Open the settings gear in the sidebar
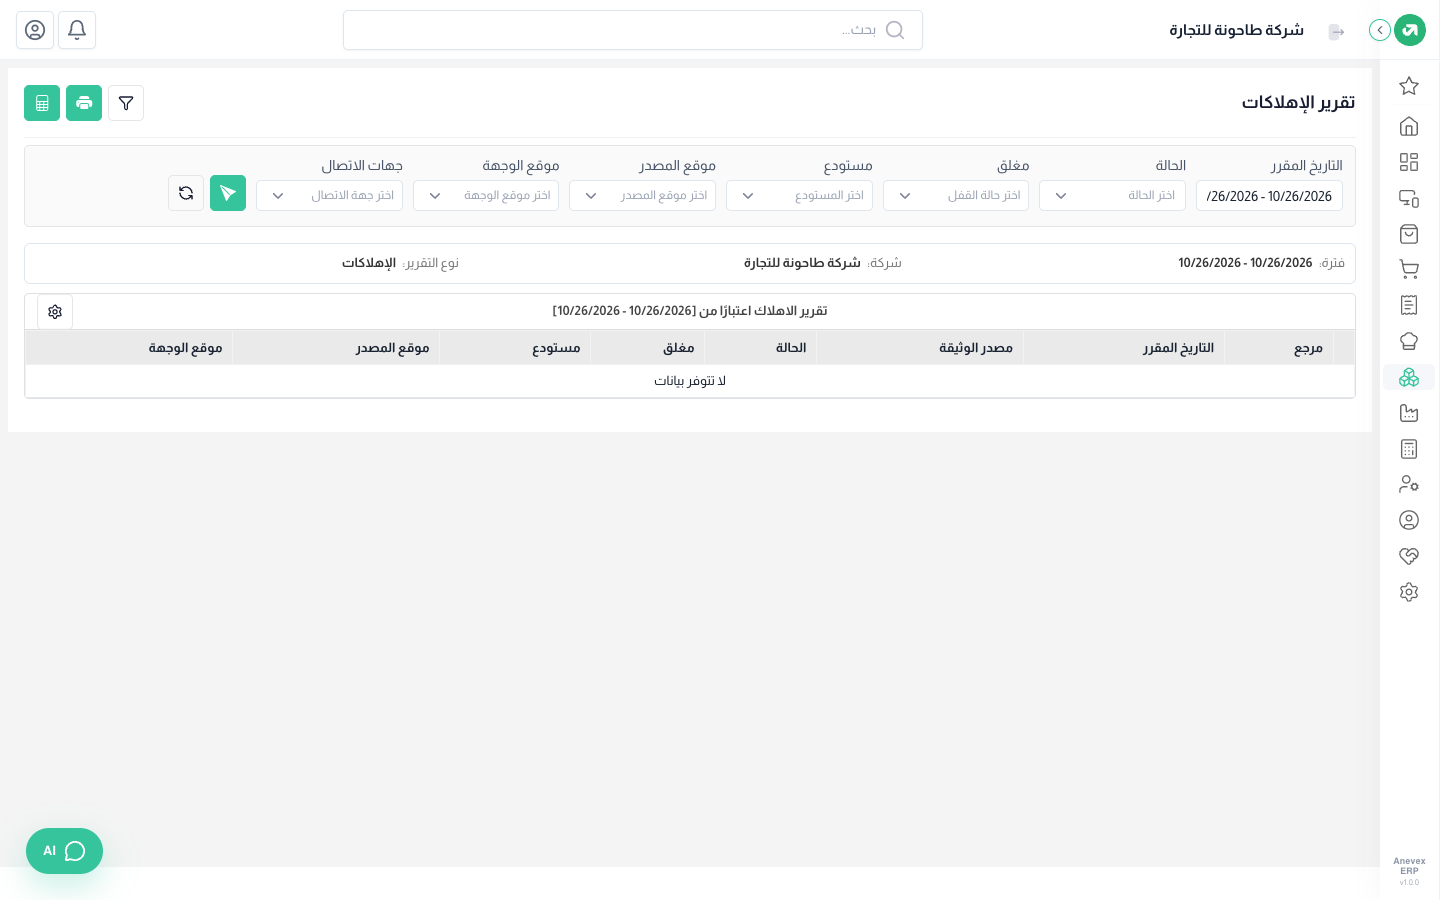 coord(1409,592)
